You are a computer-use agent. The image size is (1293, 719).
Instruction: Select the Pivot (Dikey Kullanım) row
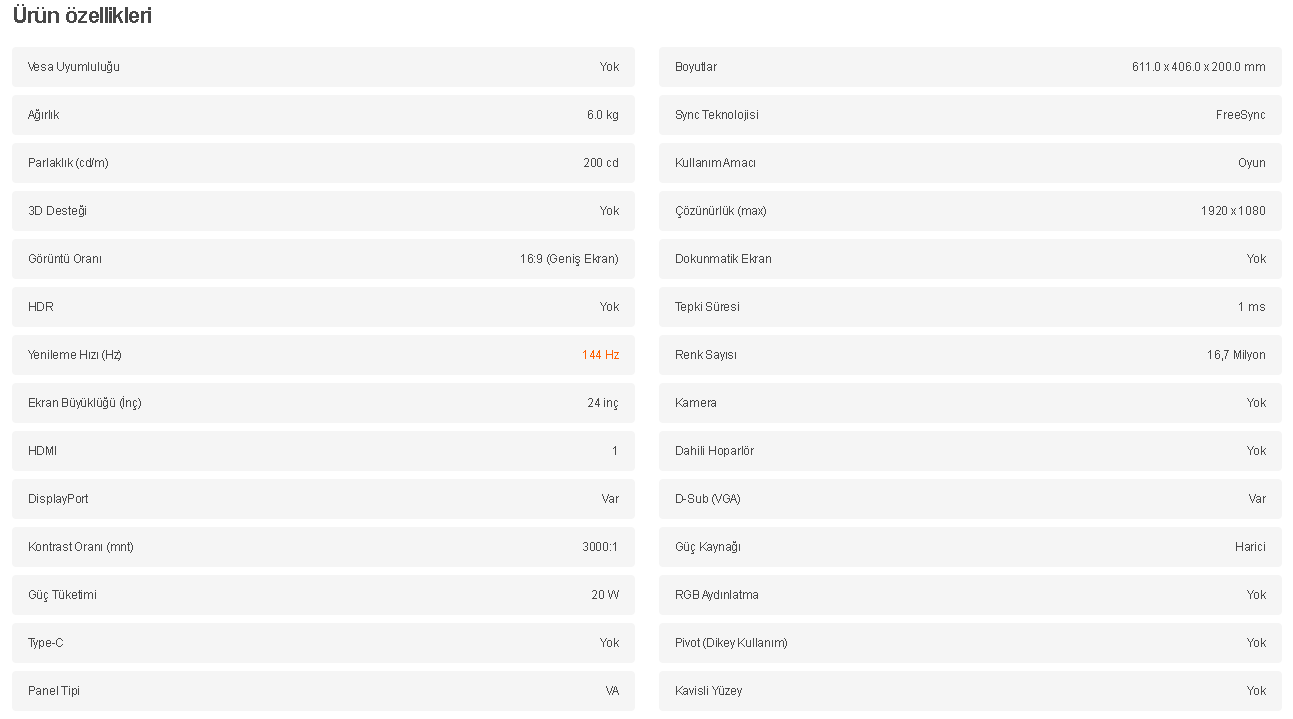click(x=970, y=643)
